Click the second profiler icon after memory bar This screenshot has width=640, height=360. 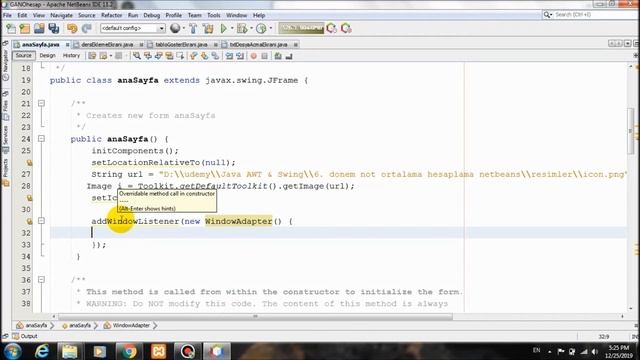tap(346, 28)
